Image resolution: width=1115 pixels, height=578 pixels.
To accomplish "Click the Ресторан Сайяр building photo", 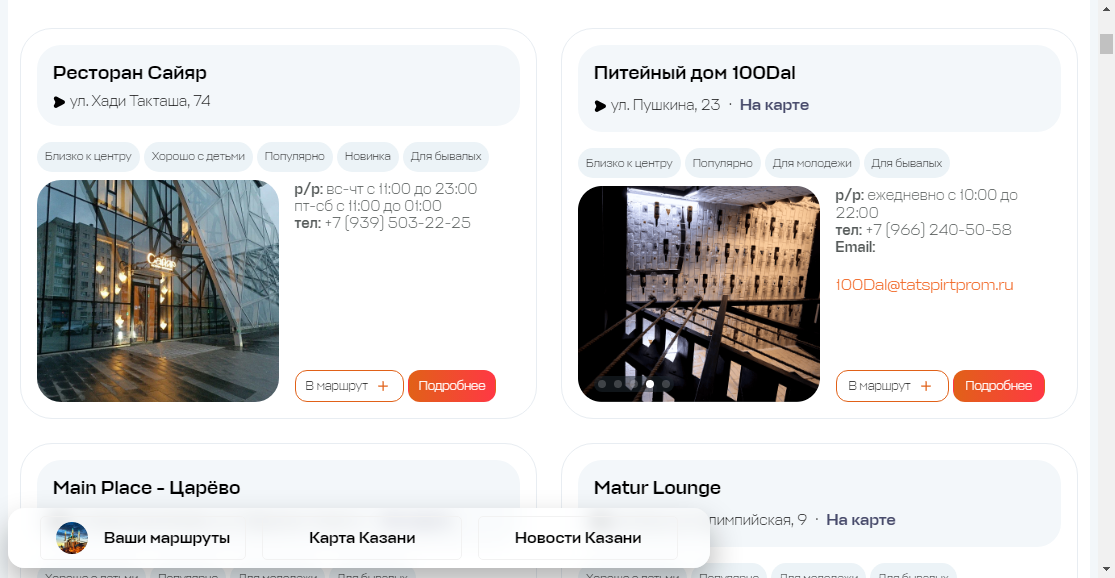I will [158, 291].
